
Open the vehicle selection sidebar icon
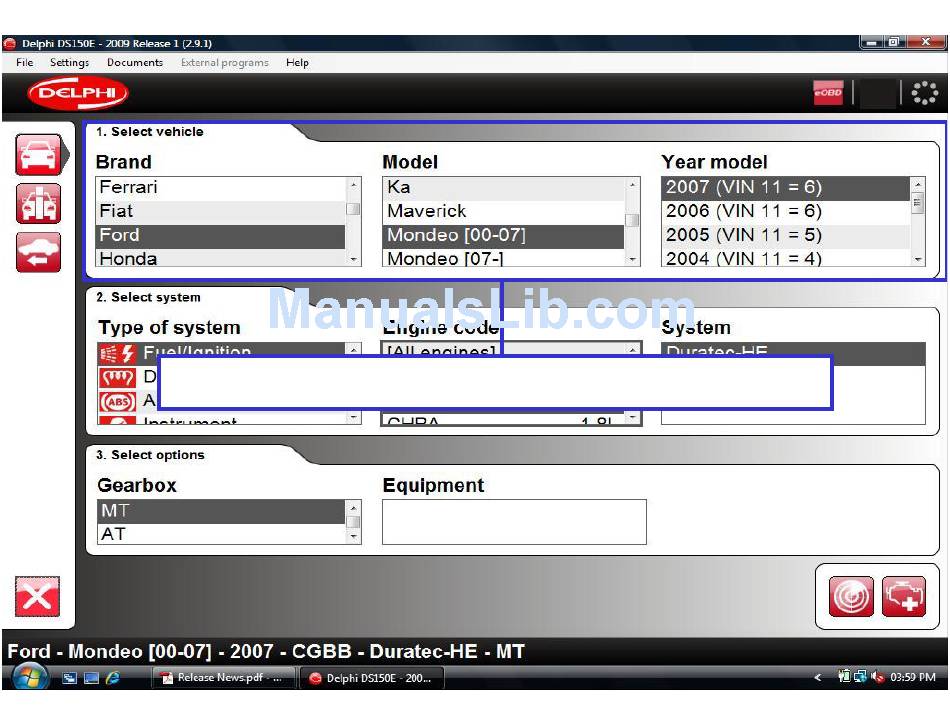39,155
